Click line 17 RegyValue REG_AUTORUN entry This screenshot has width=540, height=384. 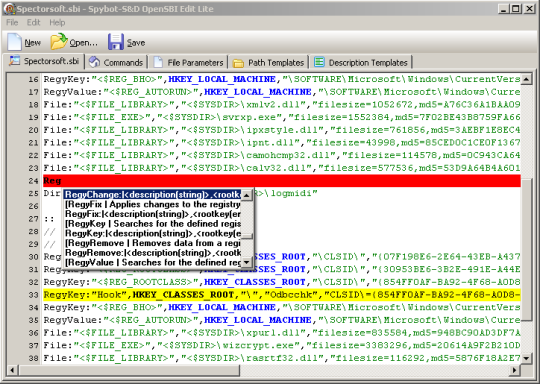point(282,92)
